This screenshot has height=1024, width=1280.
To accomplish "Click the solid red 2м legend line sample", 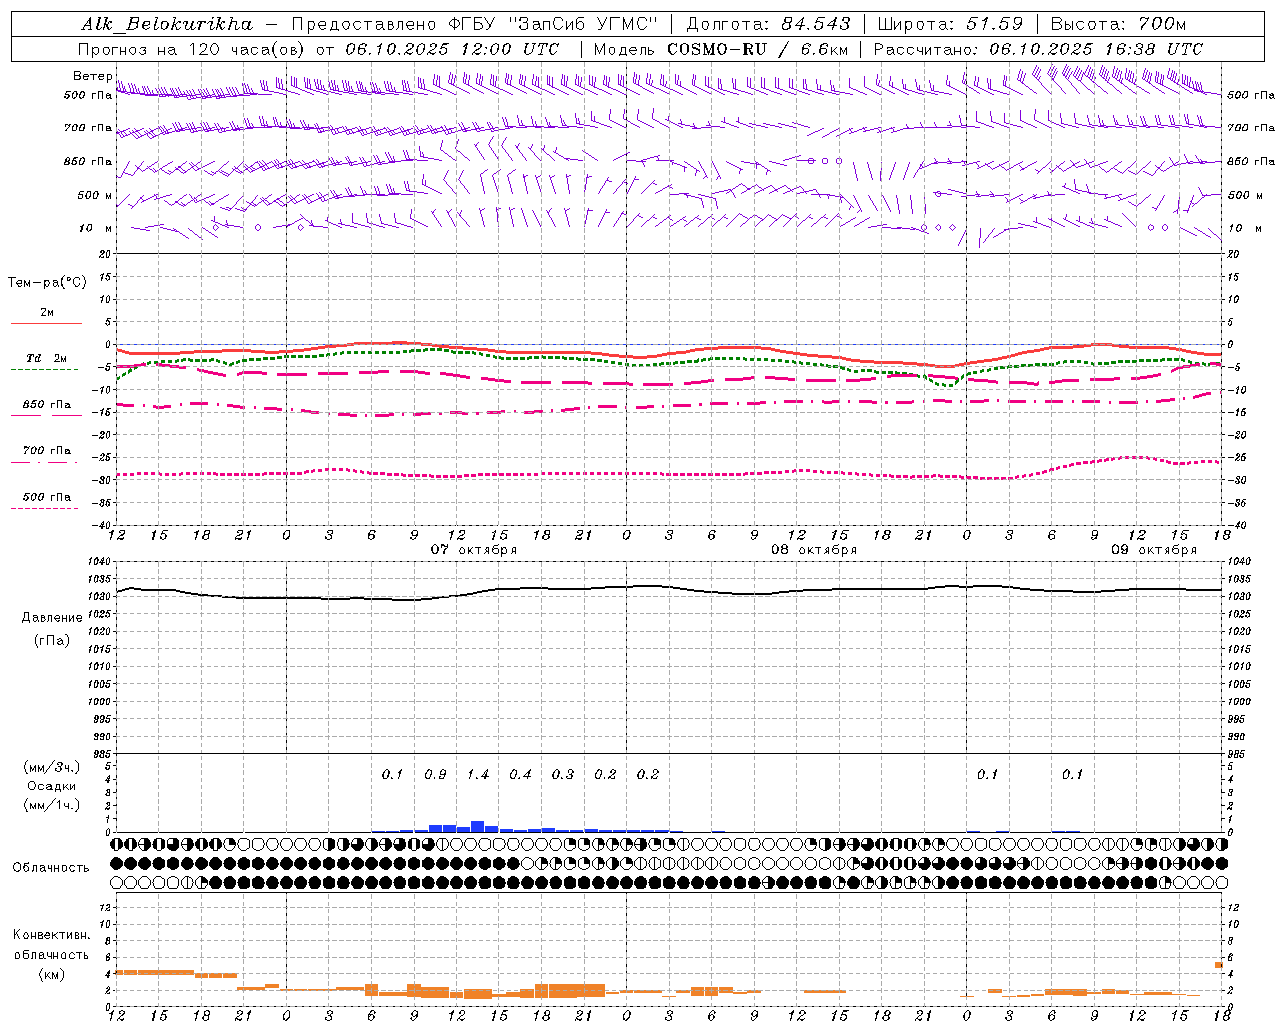I will 46,323.
